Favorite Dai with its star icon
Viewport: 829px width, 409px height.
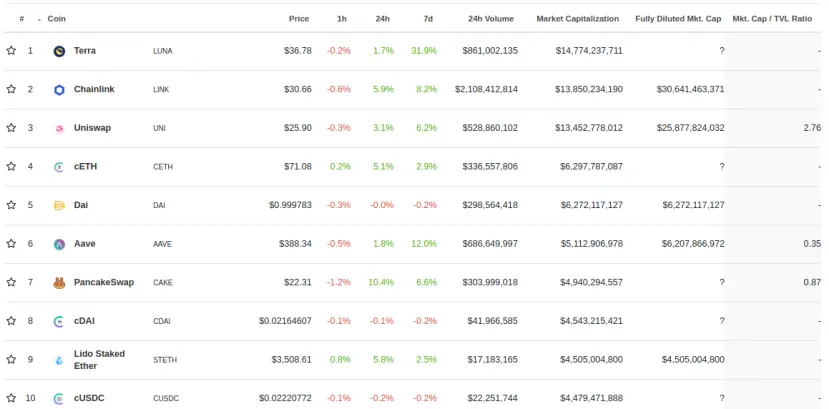11,204
